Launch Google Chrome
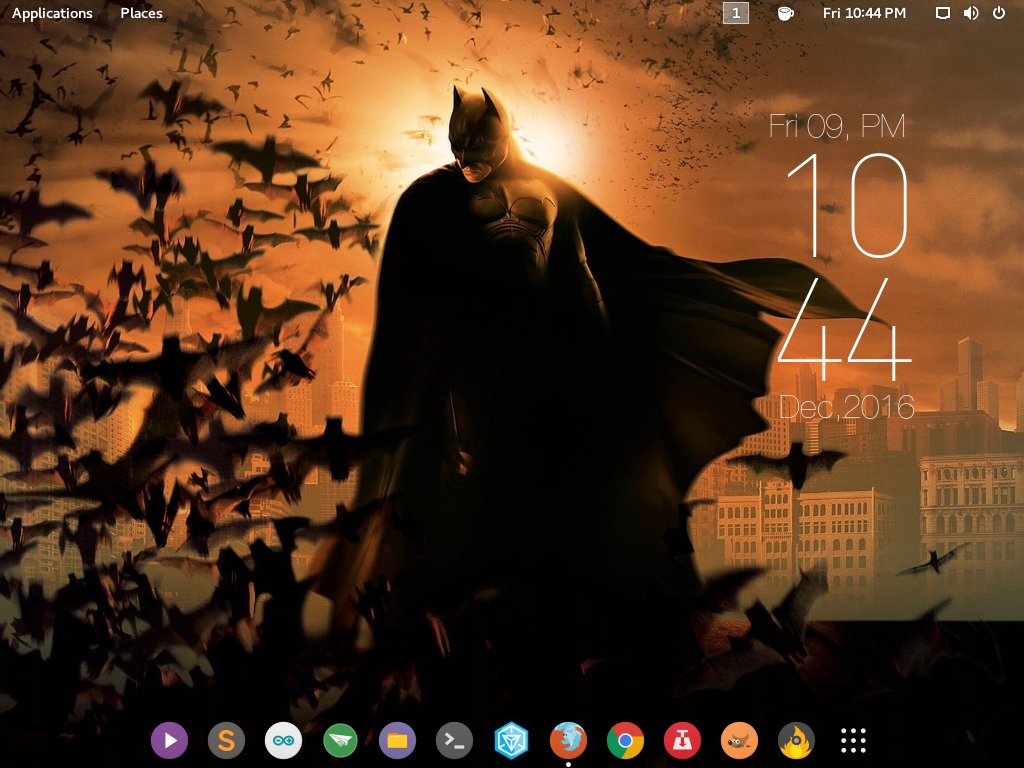This screenshot has width=1024, height=768. coord(625,740)
